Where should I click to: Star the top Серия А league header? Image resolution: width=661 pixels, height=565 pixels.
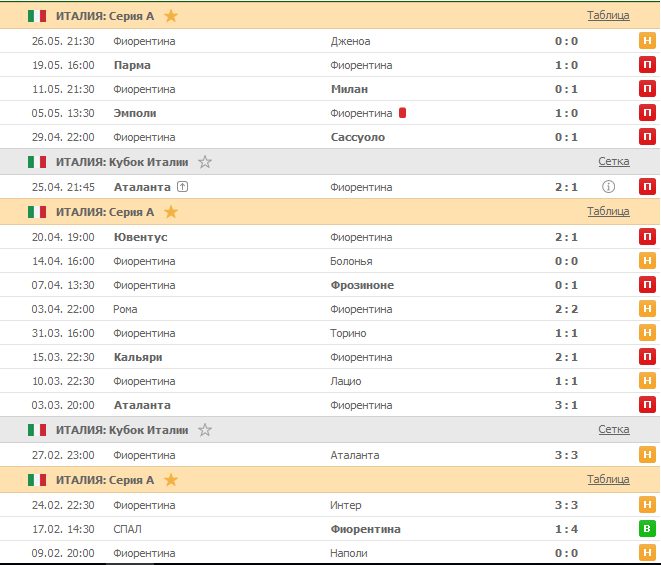171,16
